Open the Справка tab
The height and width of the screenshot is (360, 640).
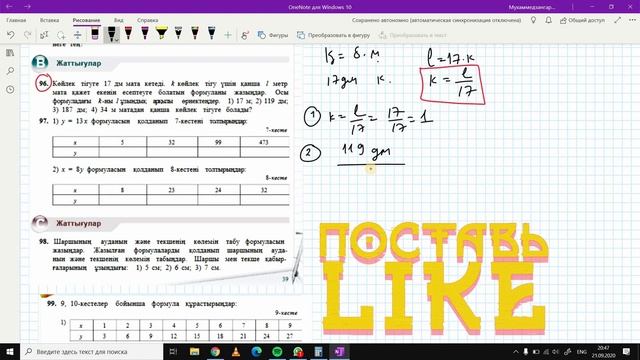click(x=147, y=20)
